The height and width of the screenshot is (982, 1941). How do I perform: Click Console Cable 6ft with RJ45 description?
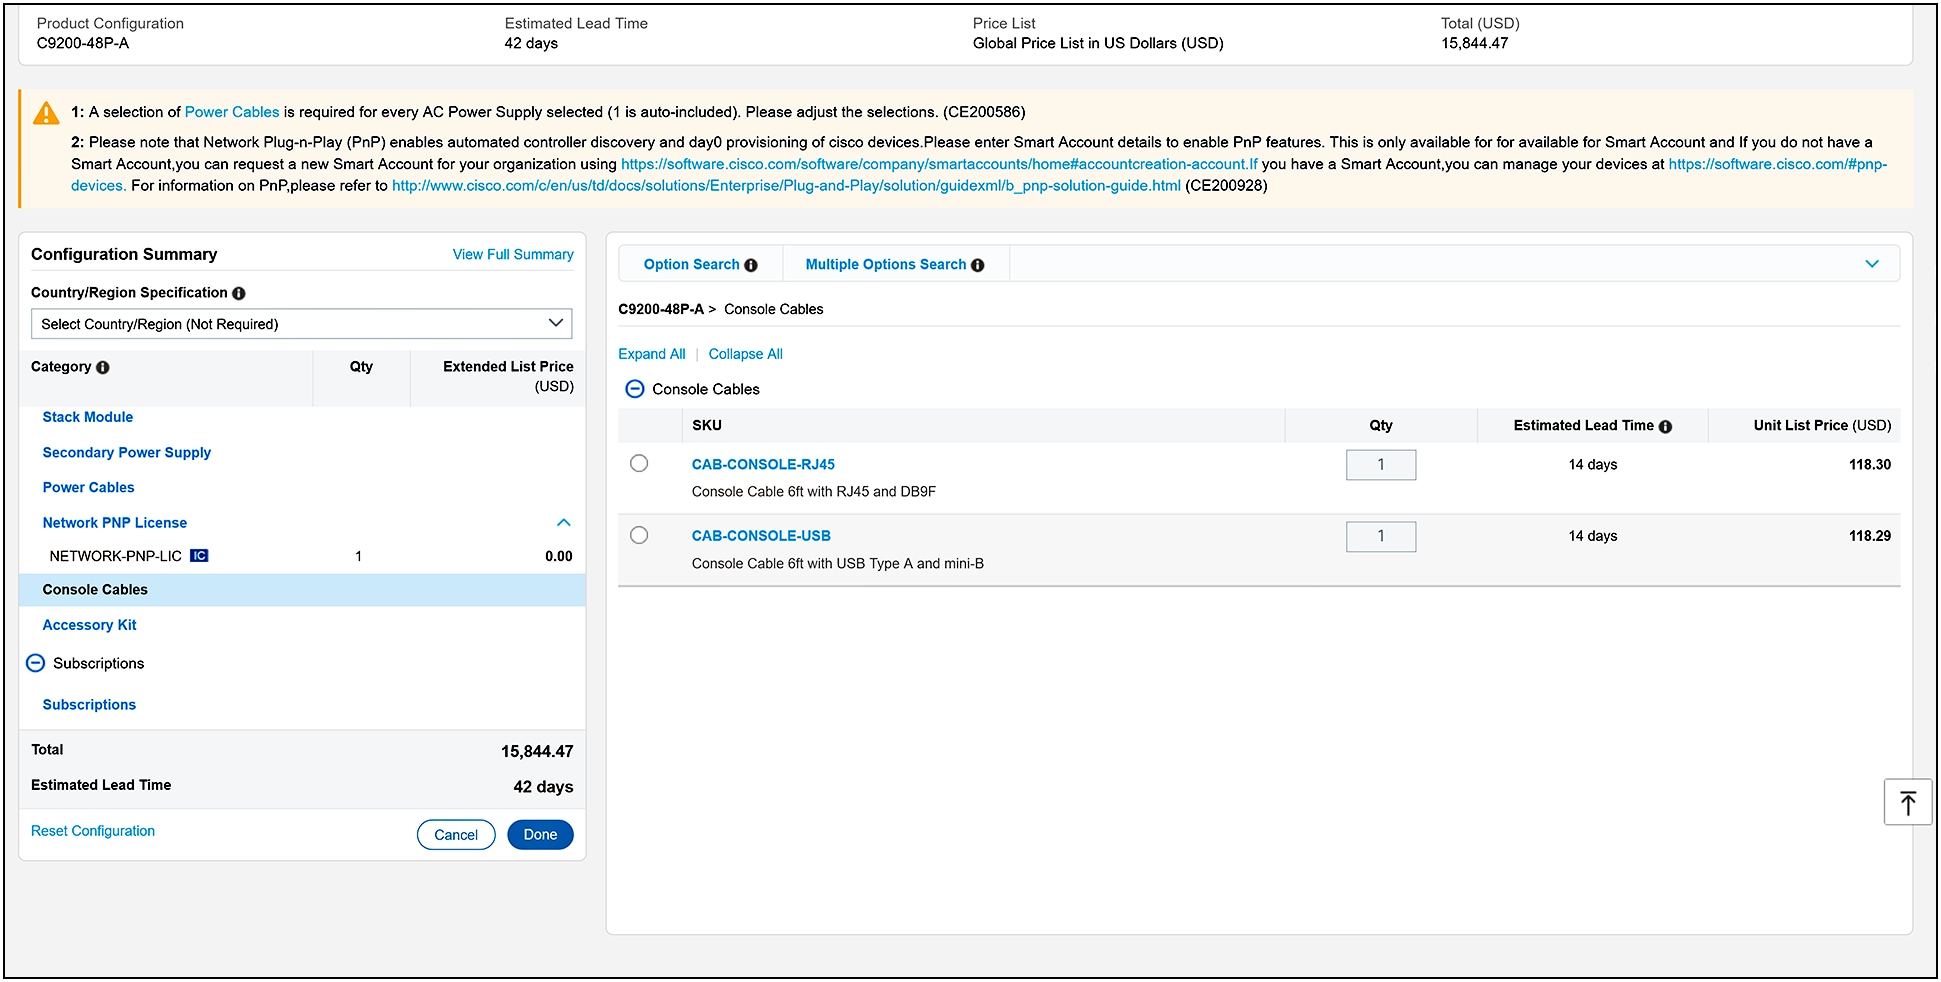coord(814,492)
